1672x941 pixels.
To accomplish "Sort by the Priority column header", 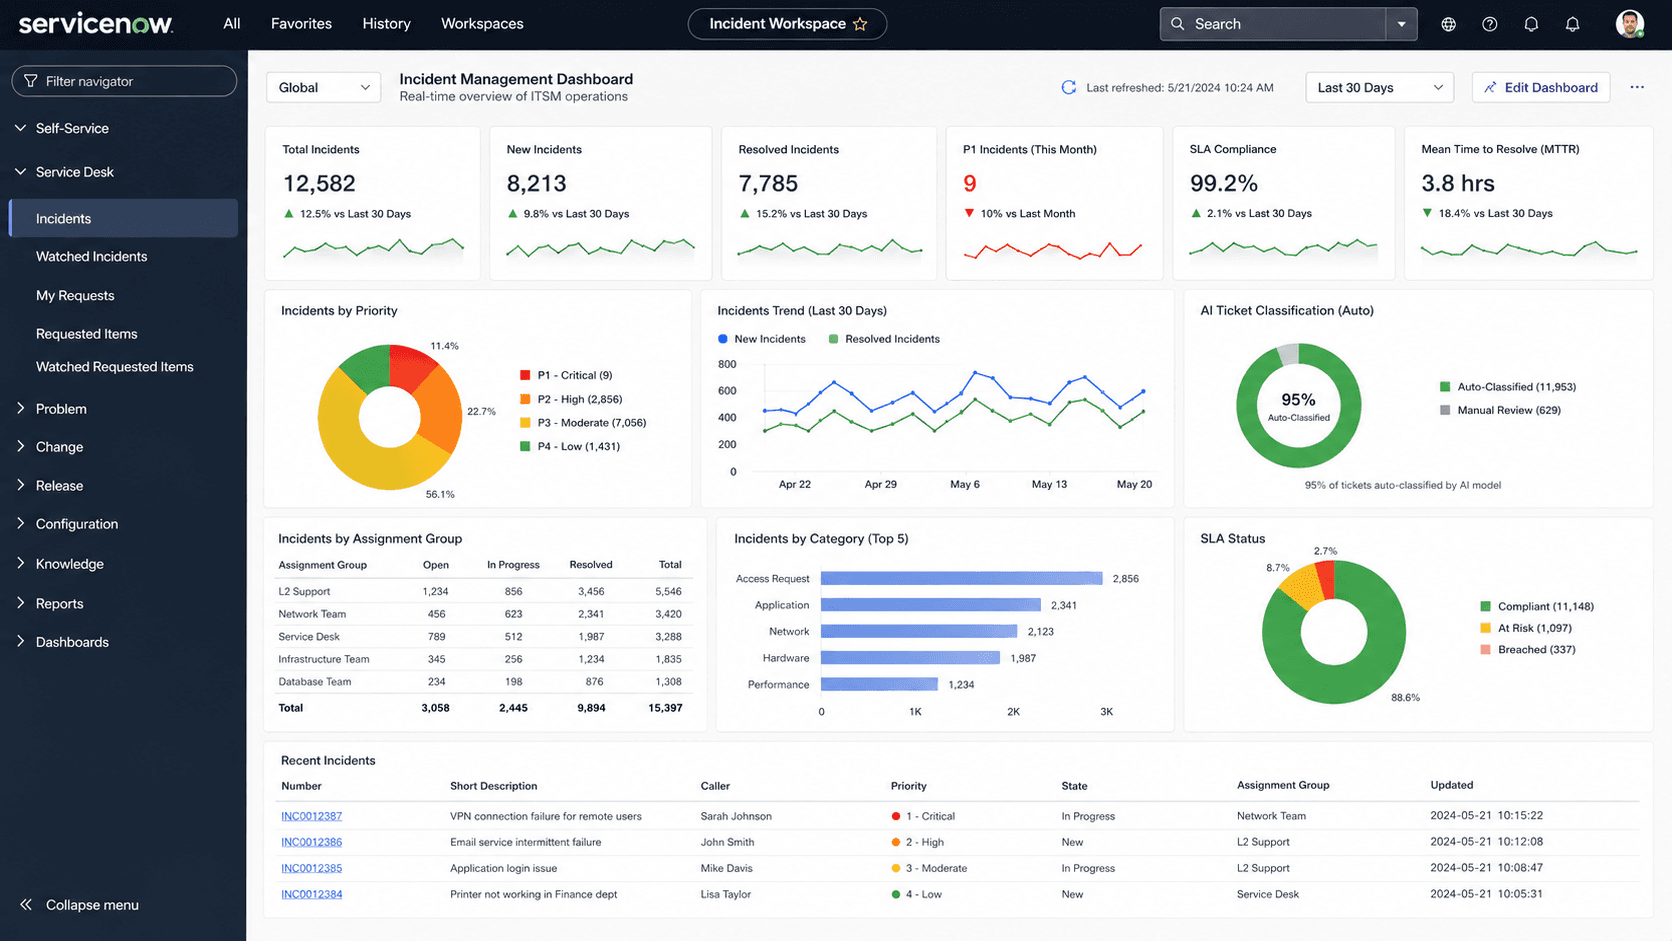I will [908, 786].
